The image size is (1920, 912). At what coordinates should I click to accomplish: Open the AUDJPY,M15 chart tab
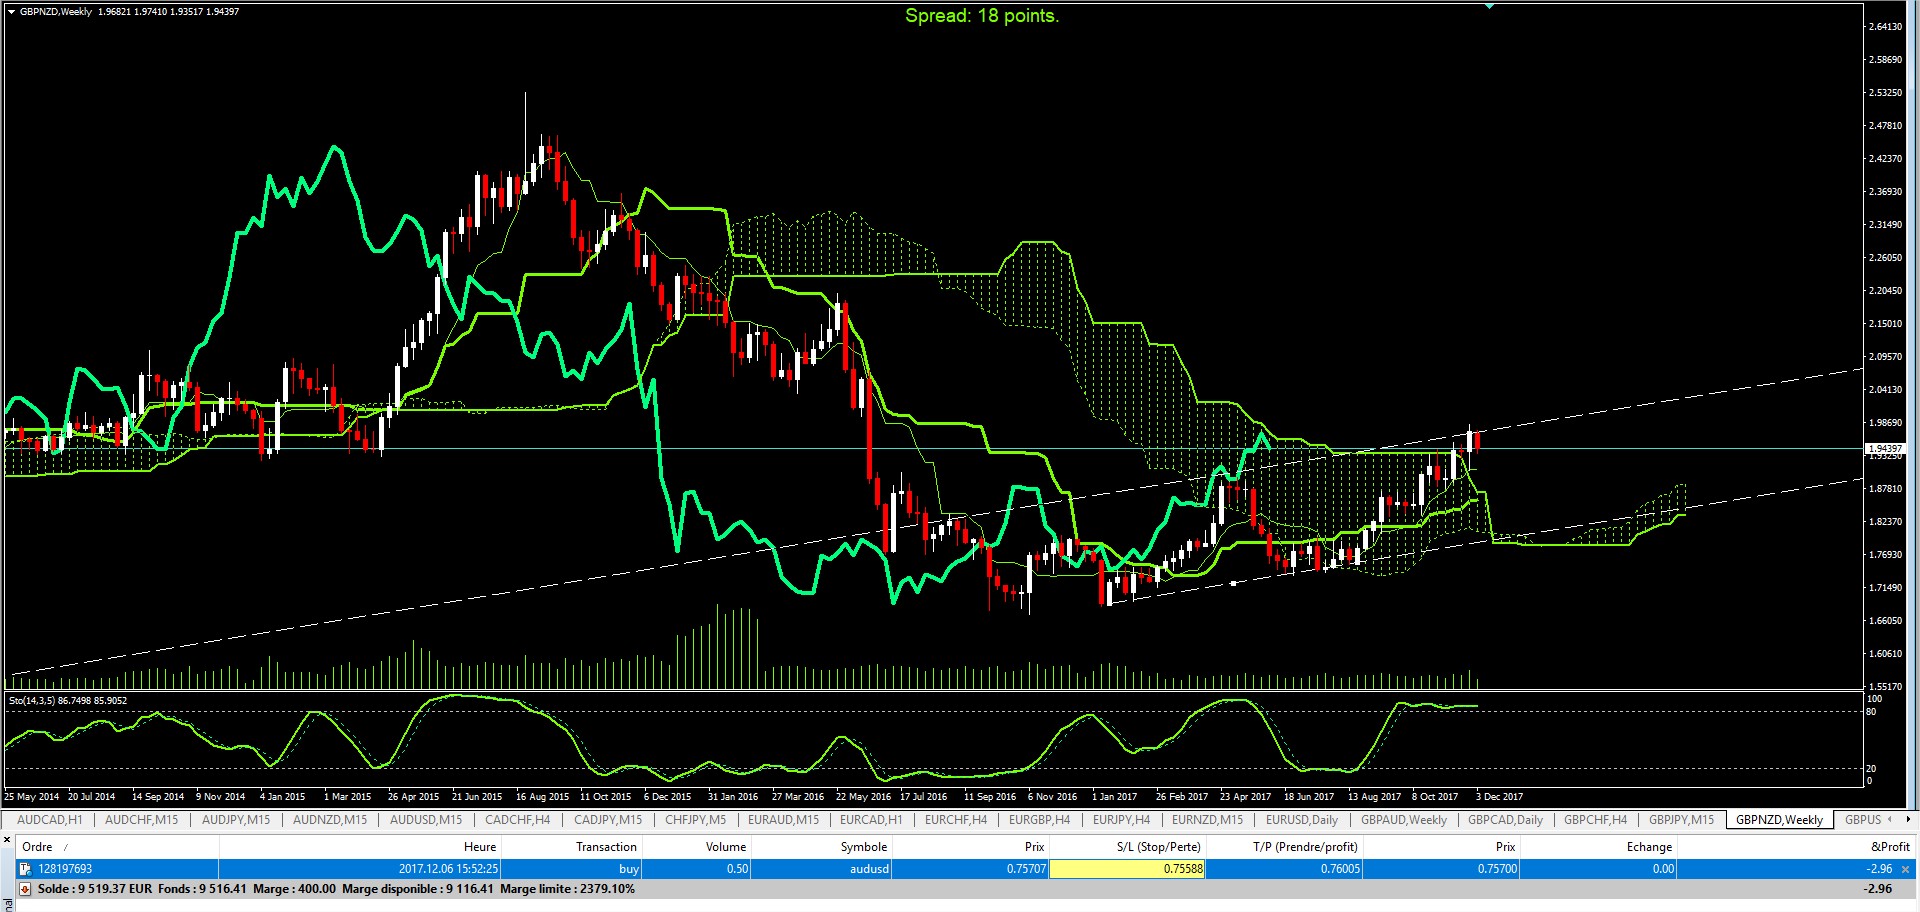pos(236,820)
